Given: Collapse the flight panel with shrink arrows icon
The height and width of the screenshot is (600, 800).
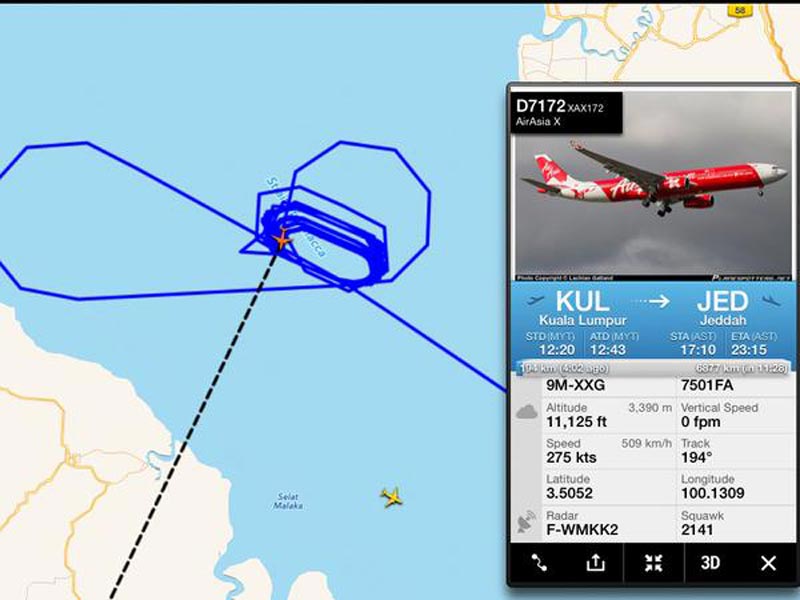Looking at the screenshot, I should coord(654,563).
